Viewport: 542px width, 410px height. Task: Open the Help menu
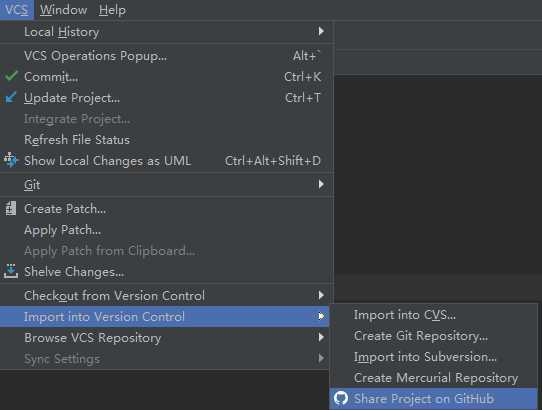(112, 10)
